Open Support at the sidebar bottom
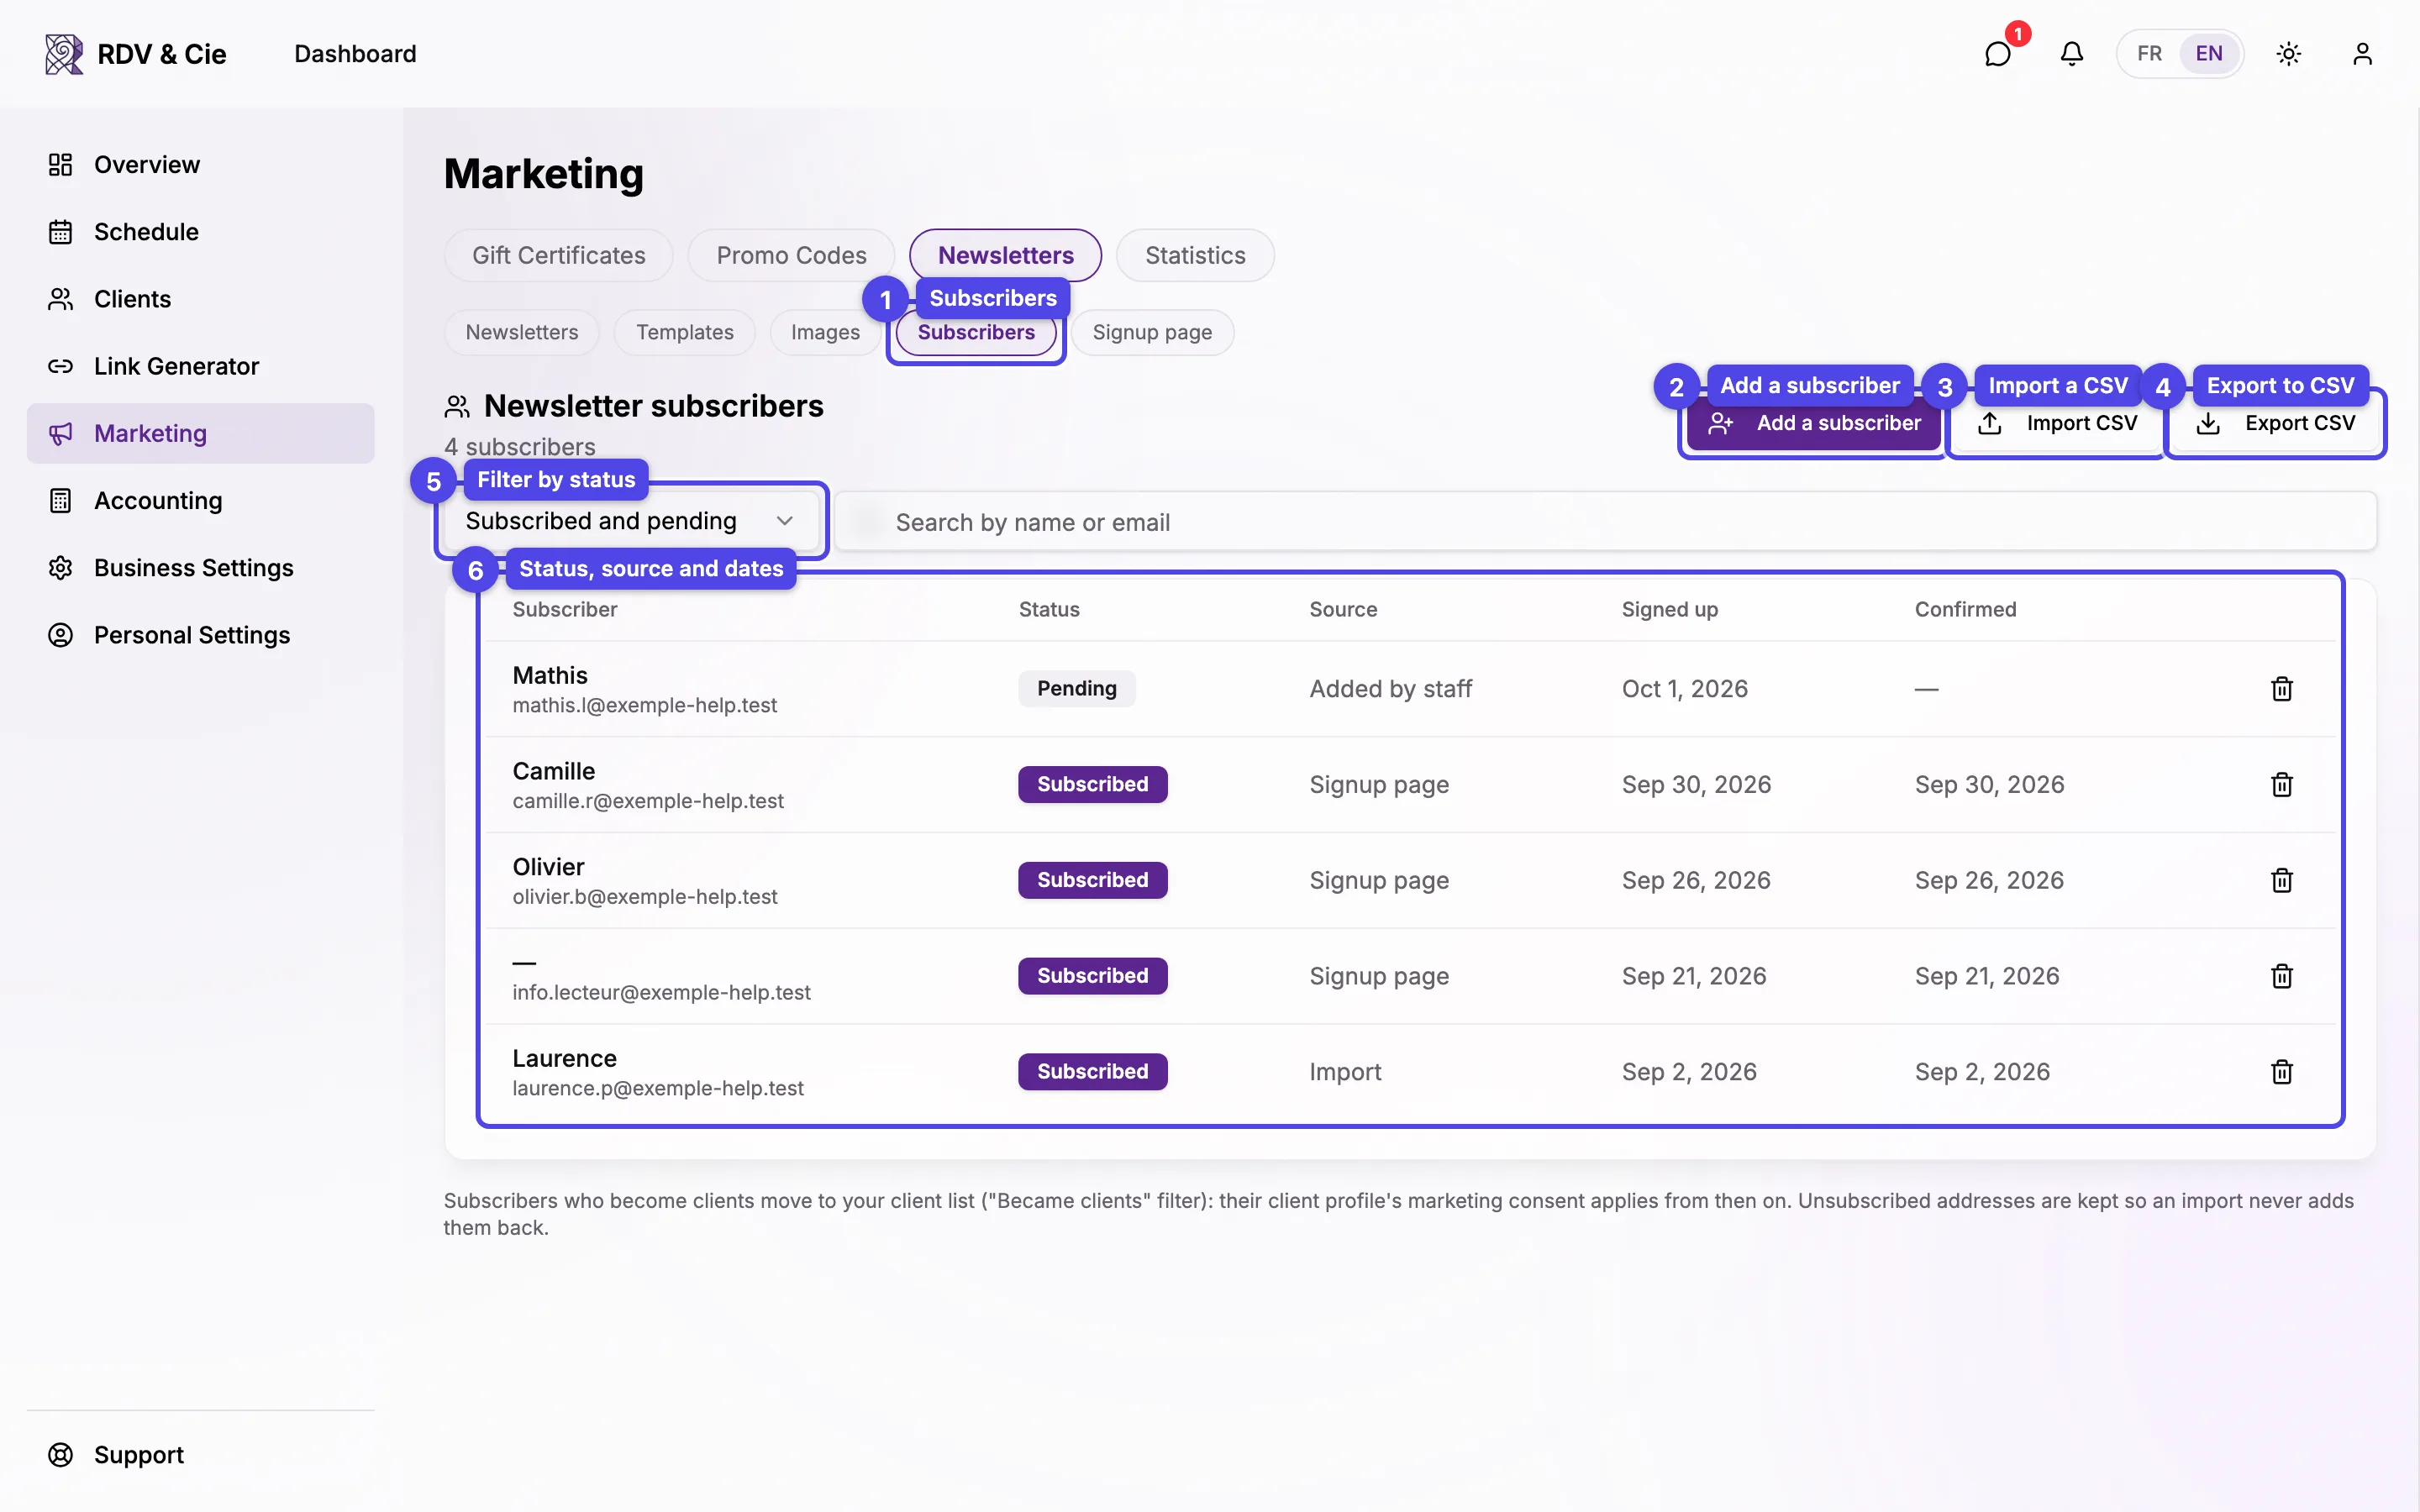The image size is (2420, 1512). pyautogui.click(x=200, y=1455)
